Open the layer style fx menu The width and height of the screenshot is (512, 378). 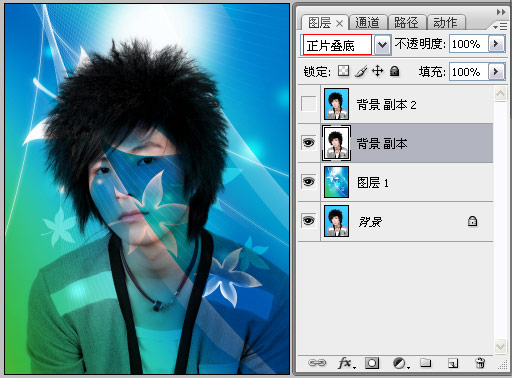[346, 363]
